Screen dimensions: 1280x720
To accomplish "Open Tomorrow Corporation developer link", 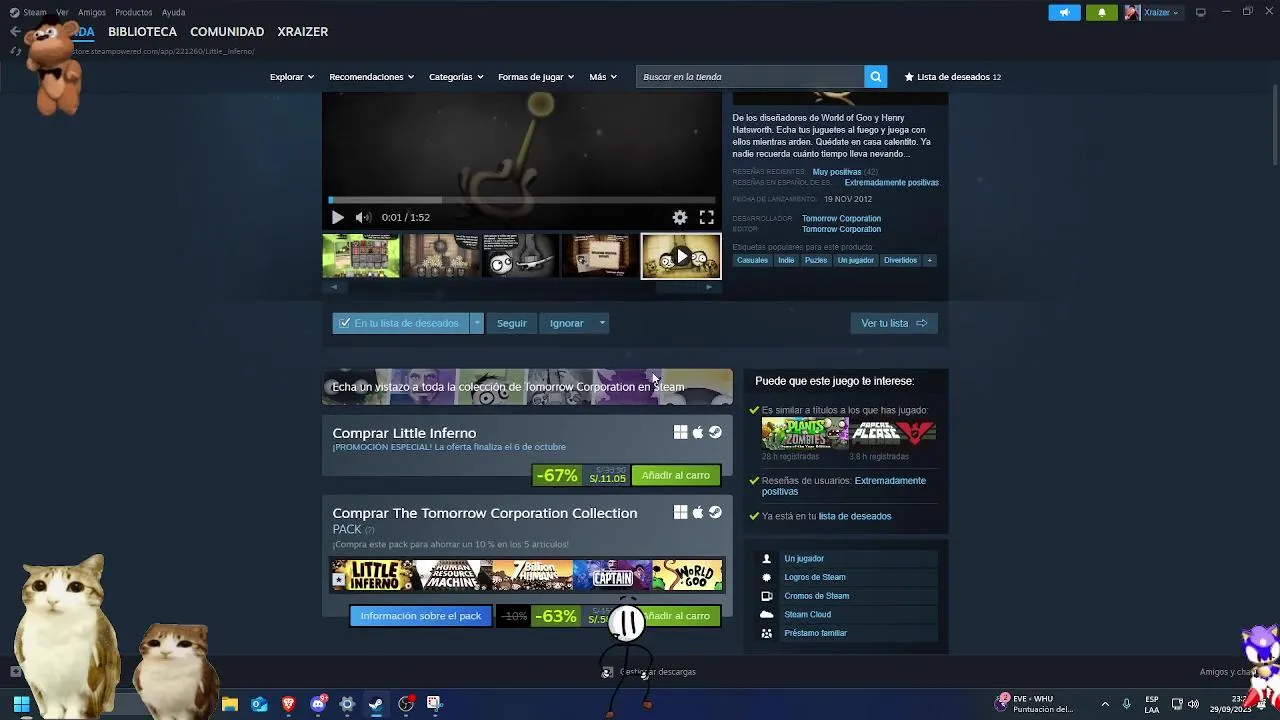I will coord(841,218).
